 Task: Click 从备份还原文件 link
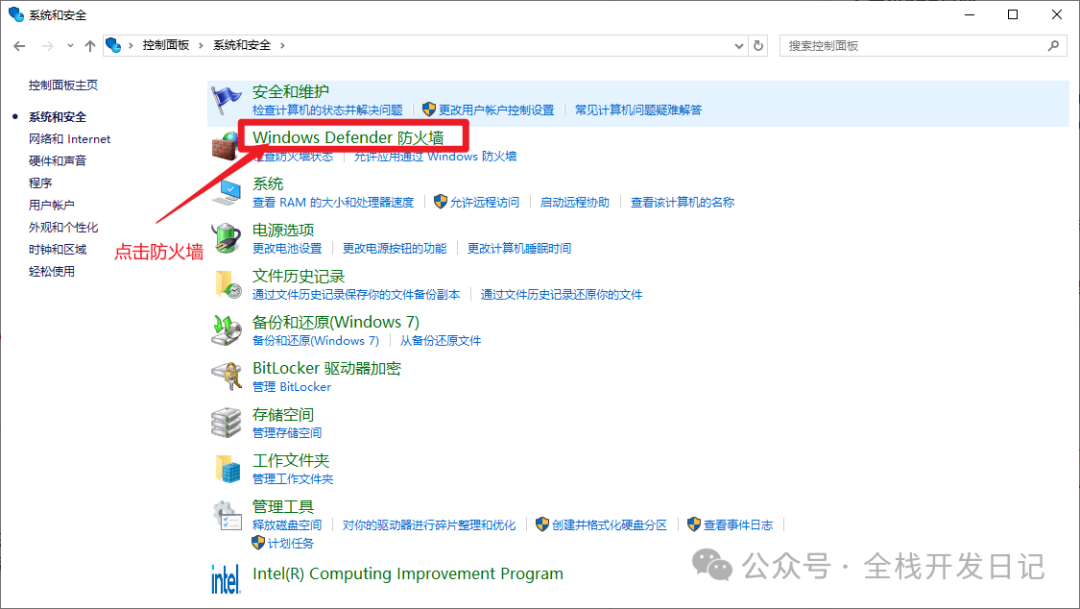point(441,341)
